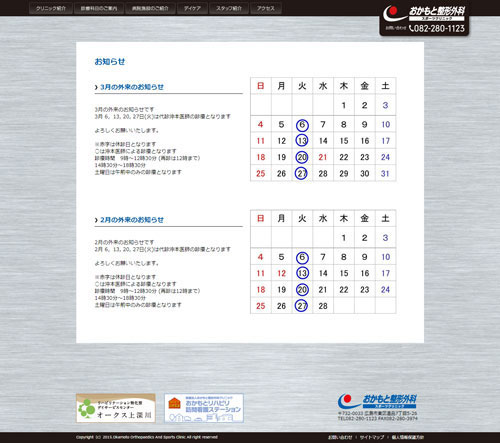This screenshot has width=500, height=443.
Task: Select the スタッフ紹介 navigation item
Action: point(229,8)
